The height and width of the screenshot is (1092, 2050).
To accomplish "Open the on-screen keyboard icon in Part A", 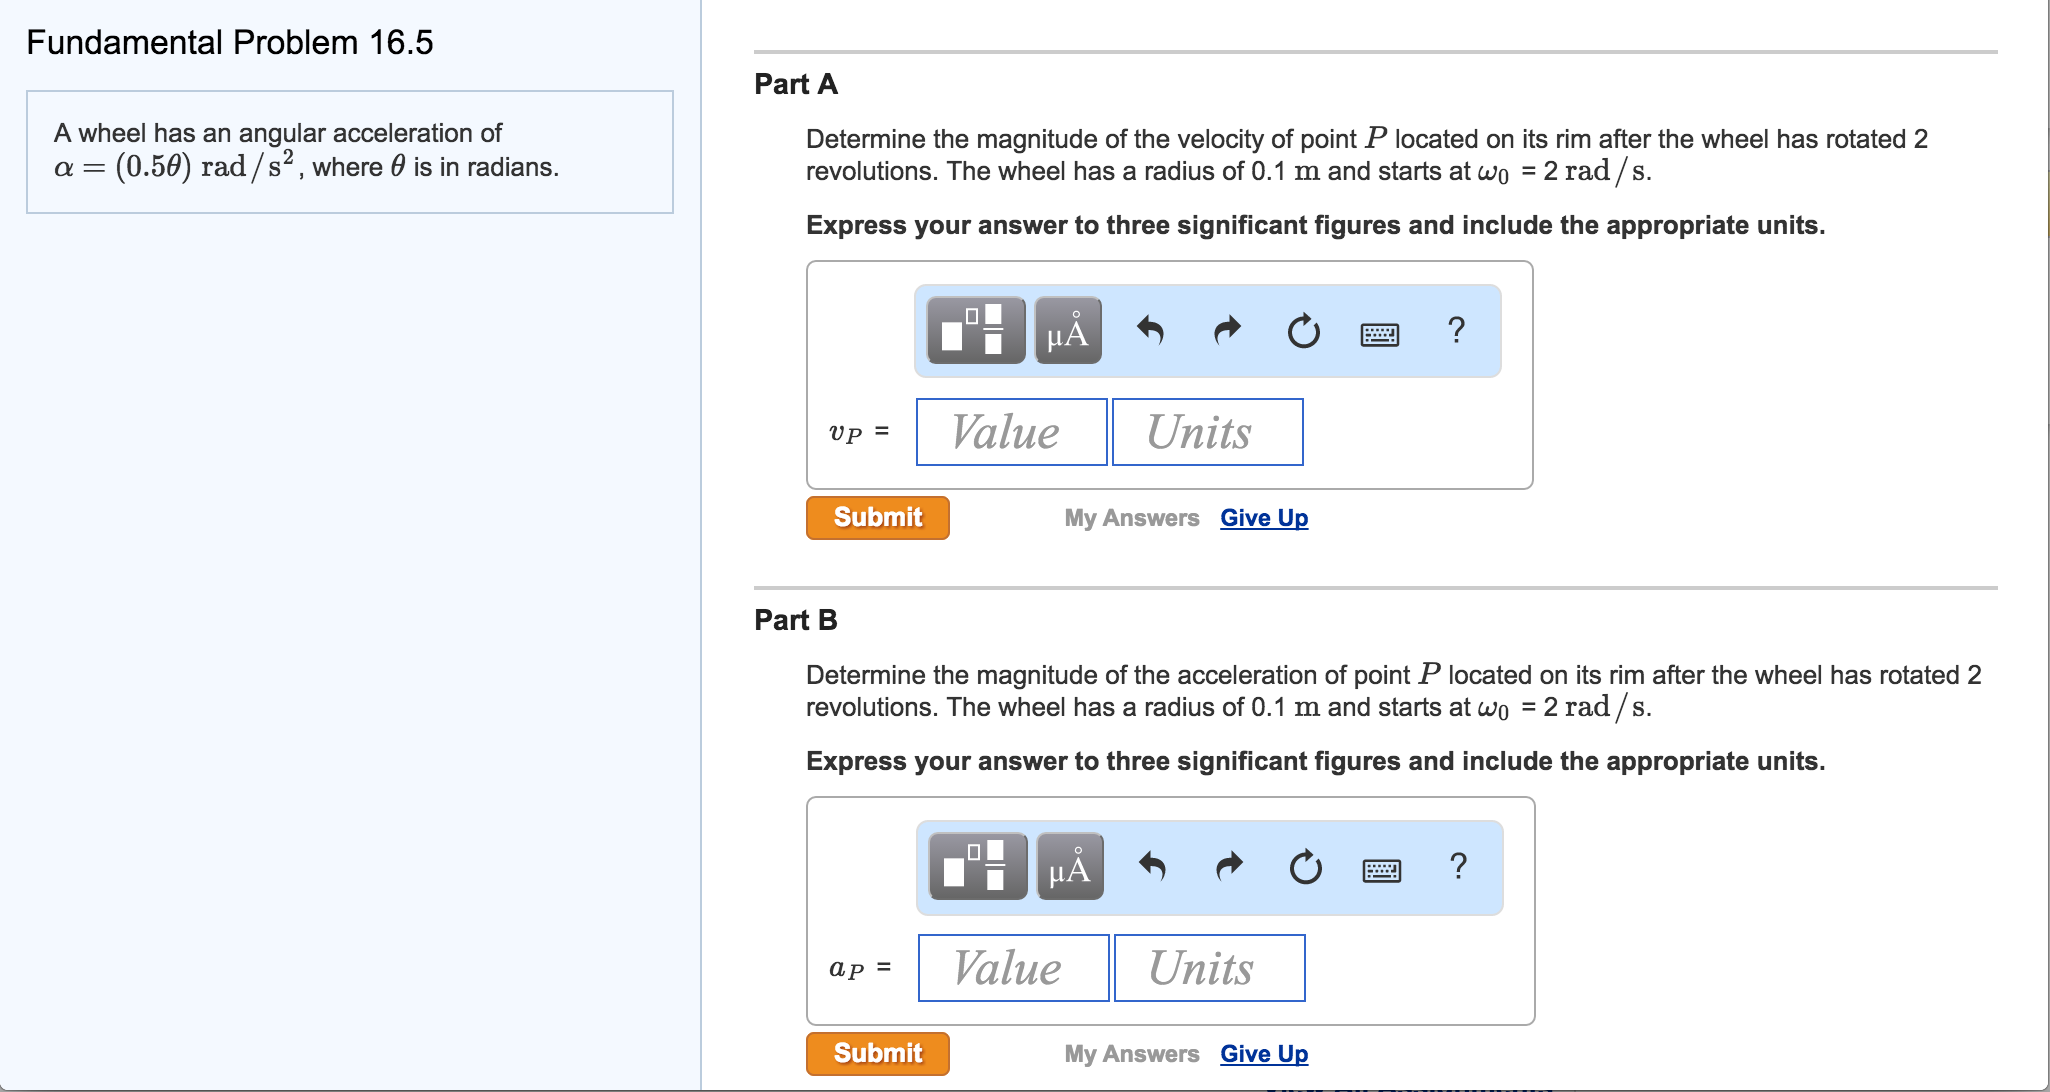I will click(x=1379, y=333).
